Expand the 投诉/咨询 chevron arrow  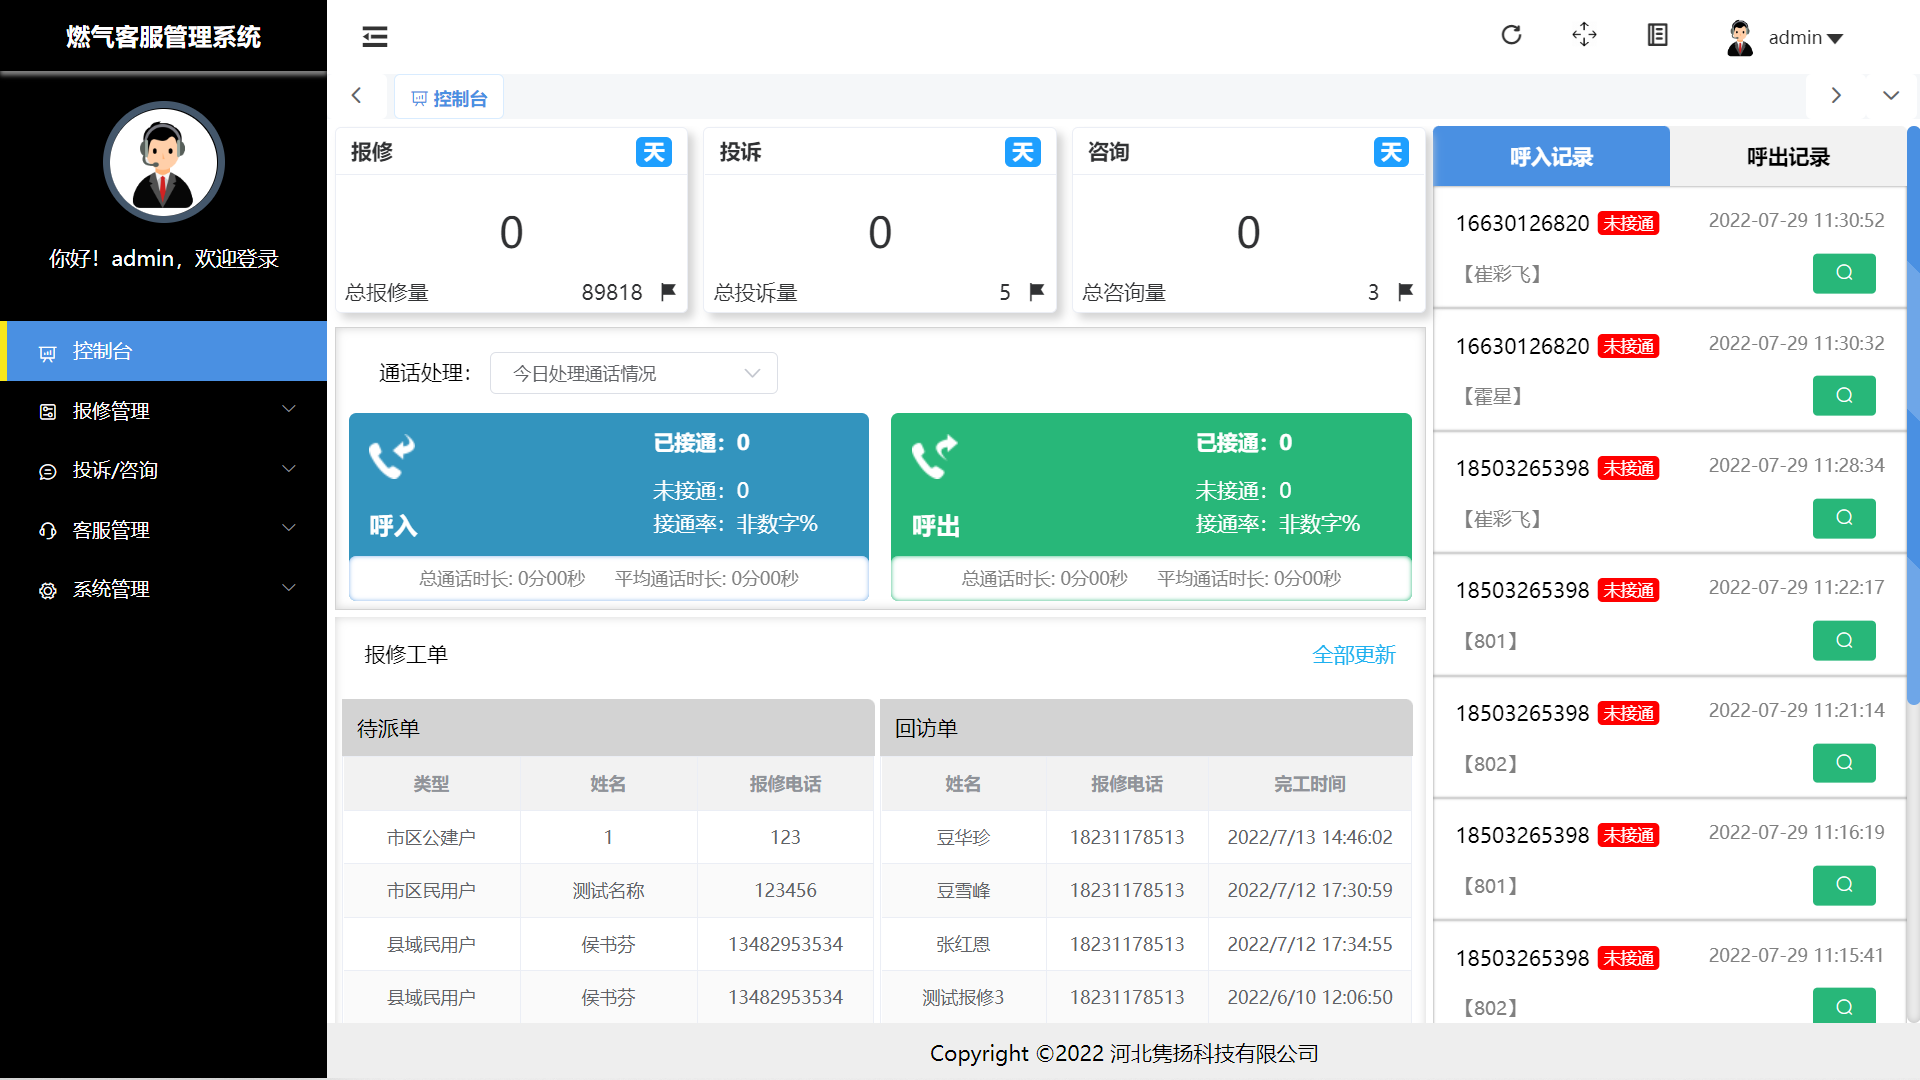pyautogui.click(x=289, y=469)
